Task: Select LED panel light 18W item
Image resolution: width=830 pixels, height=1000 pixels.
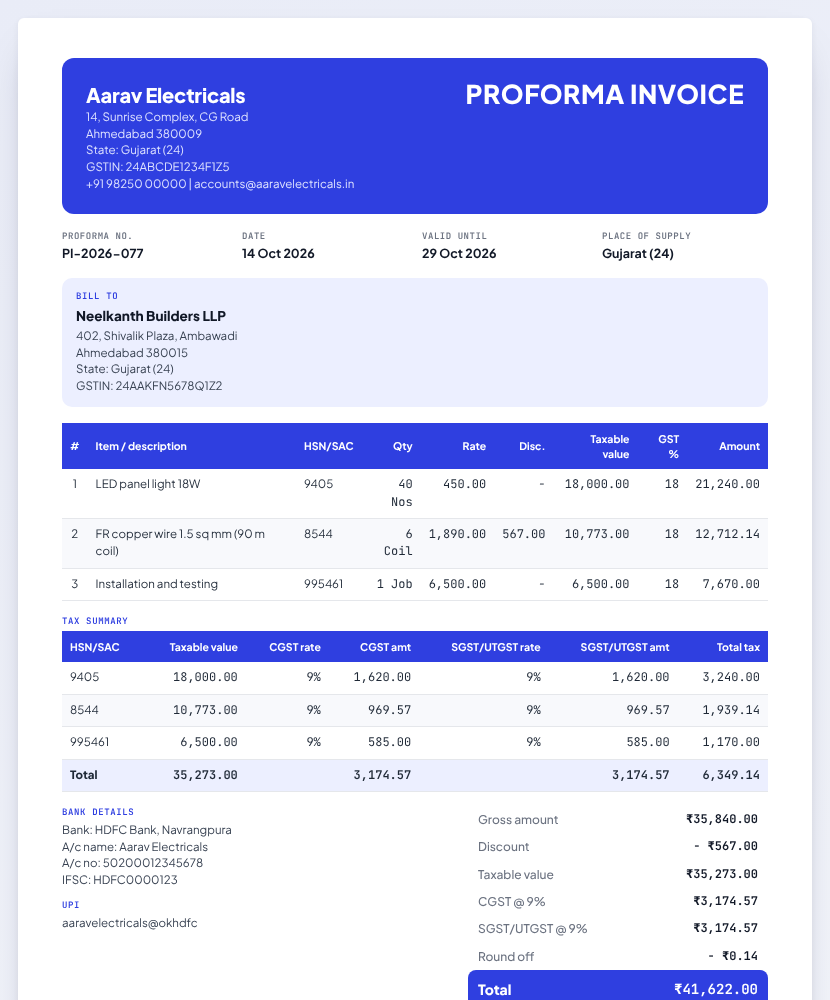Action: point(147,483)
